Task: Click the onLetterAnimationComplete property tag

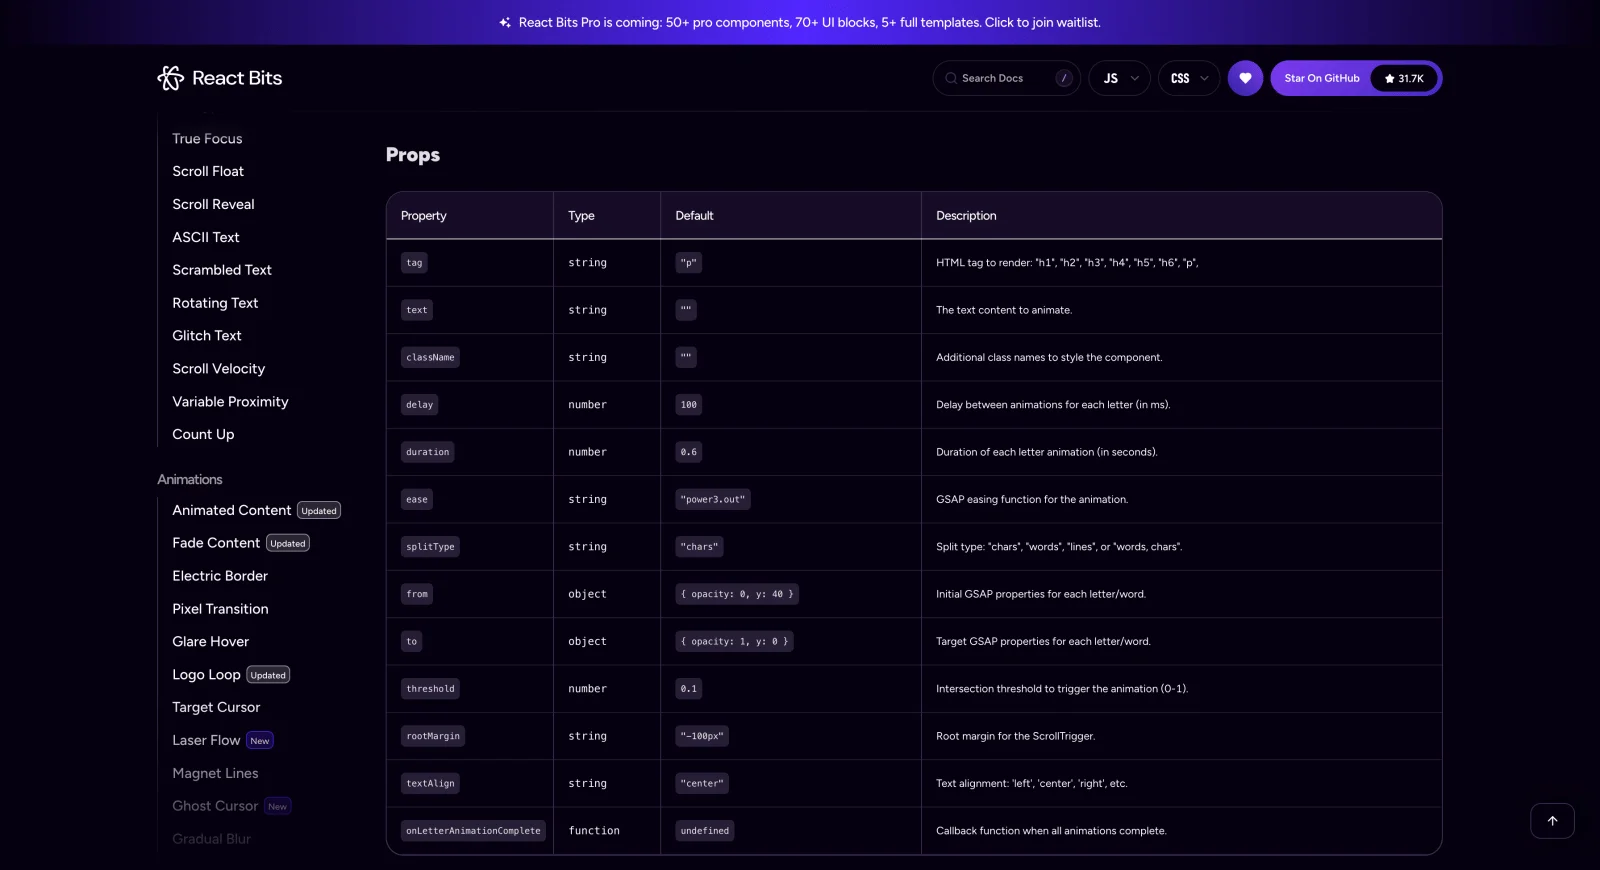Action: 473,831
